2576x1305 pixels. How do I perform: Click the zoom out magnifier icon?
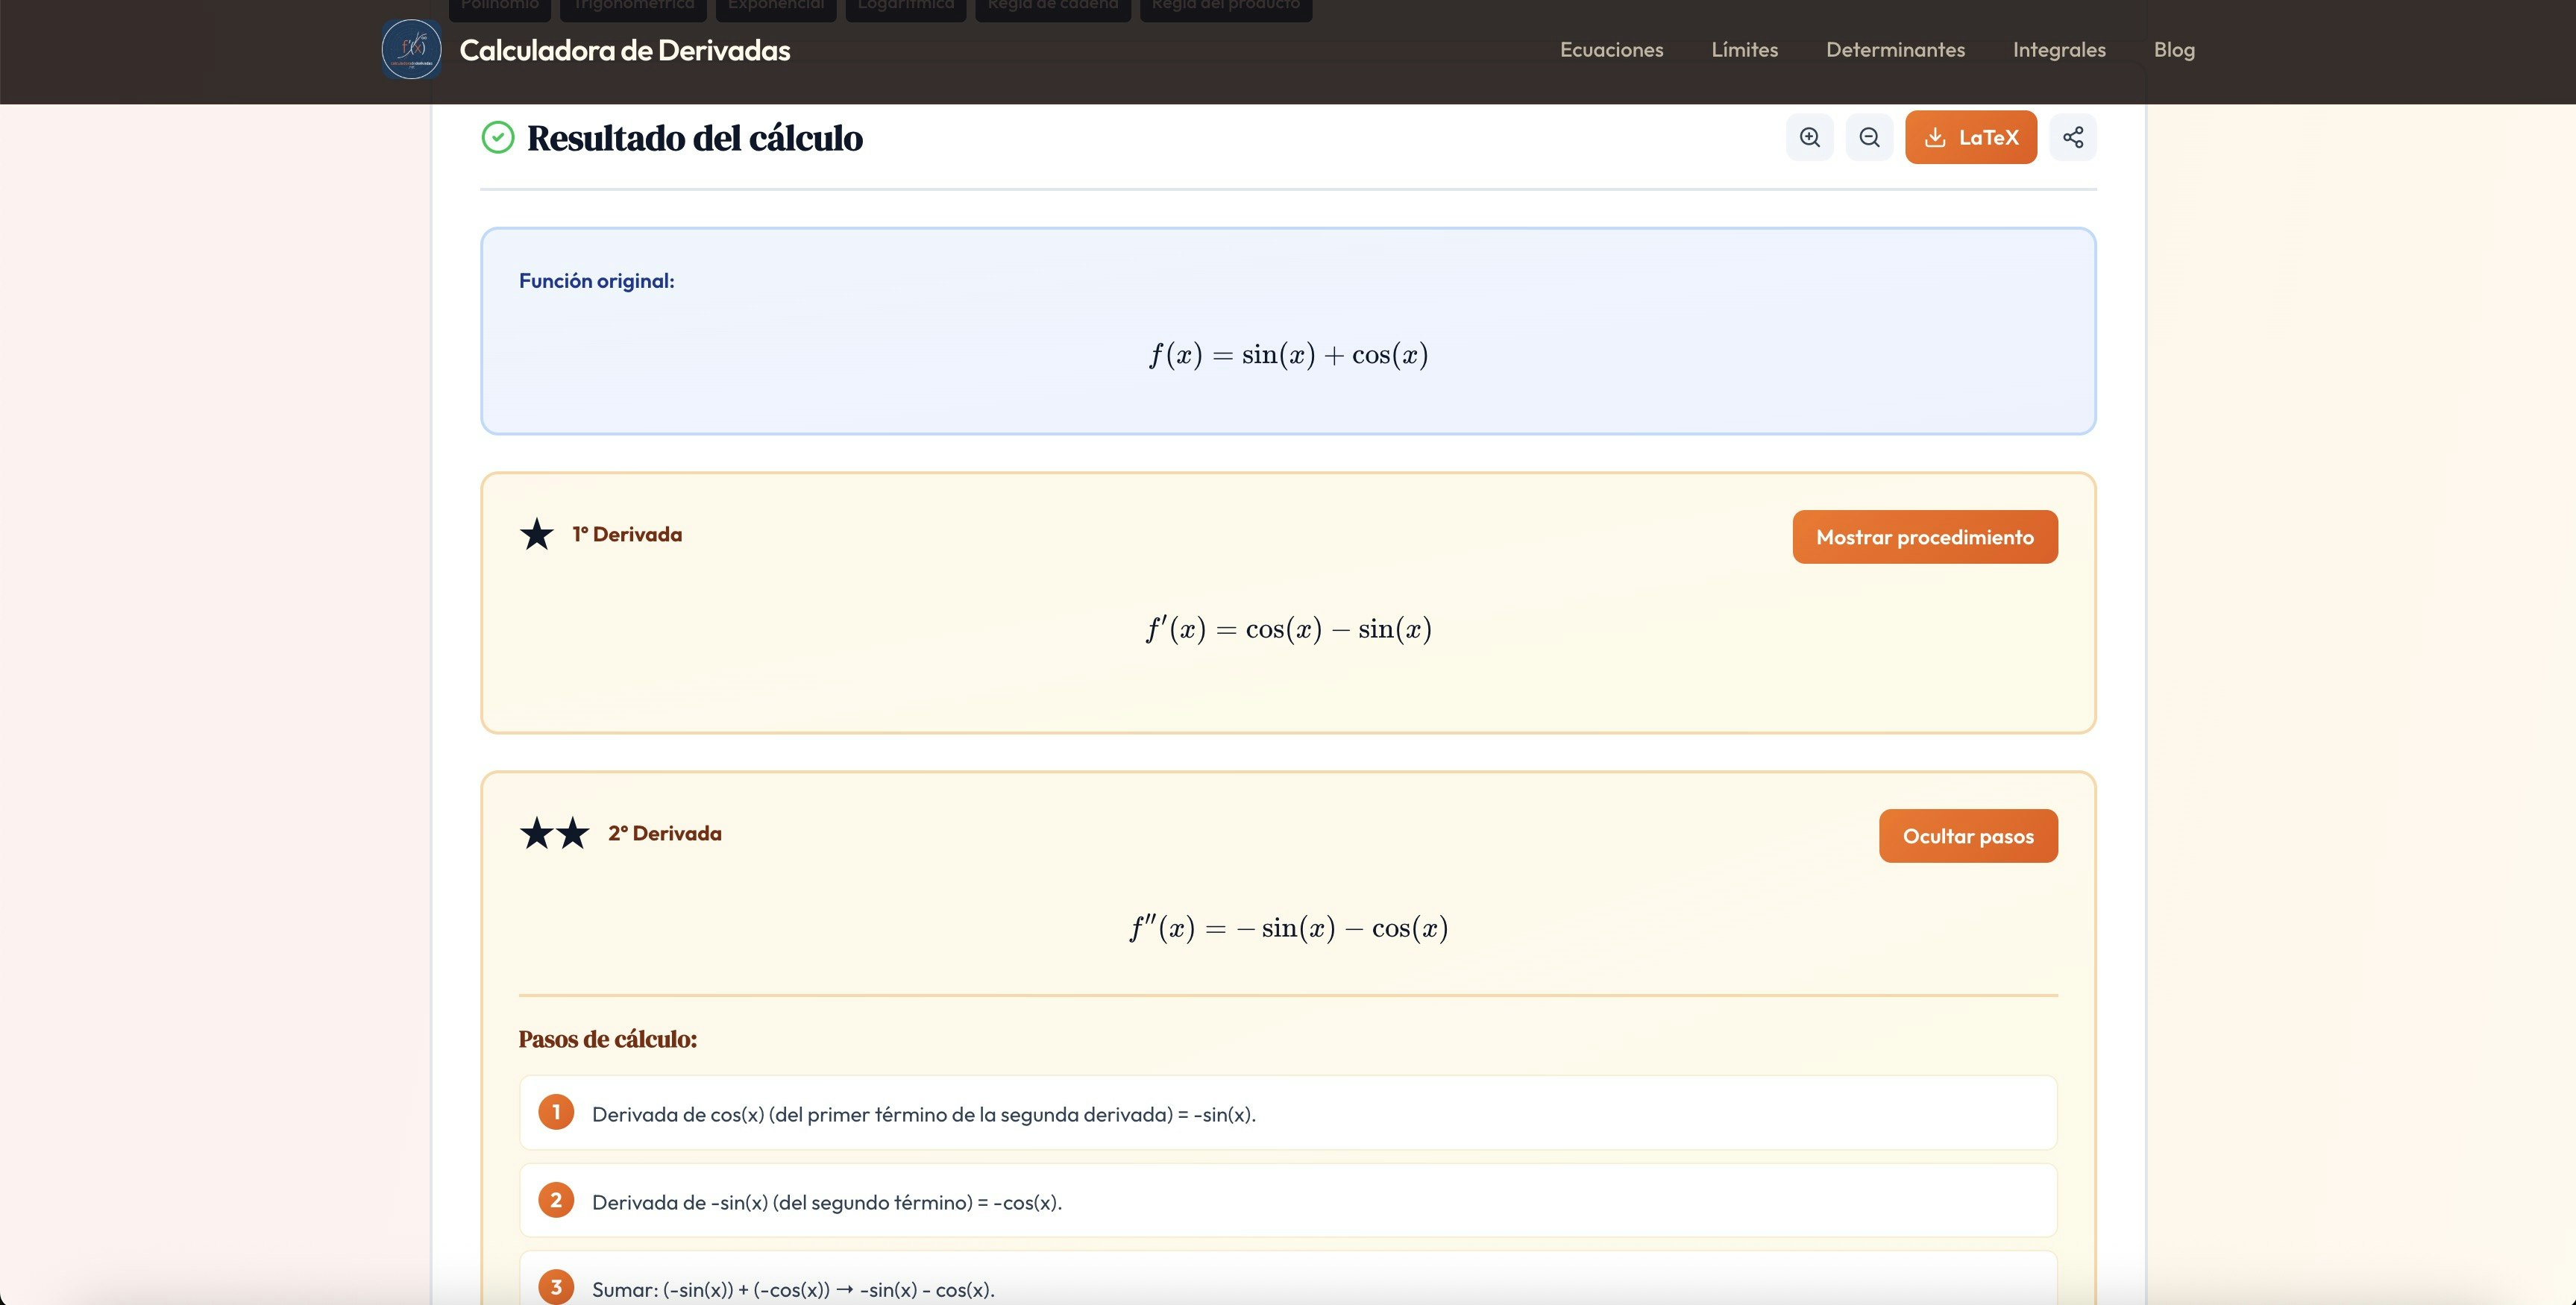pos(1869,137)
